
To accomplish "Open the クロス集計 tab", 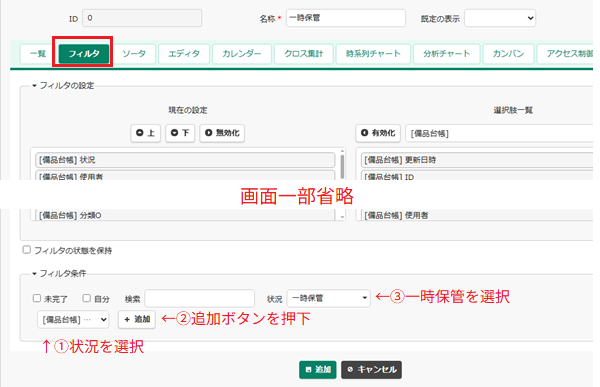I will point(303,54).
